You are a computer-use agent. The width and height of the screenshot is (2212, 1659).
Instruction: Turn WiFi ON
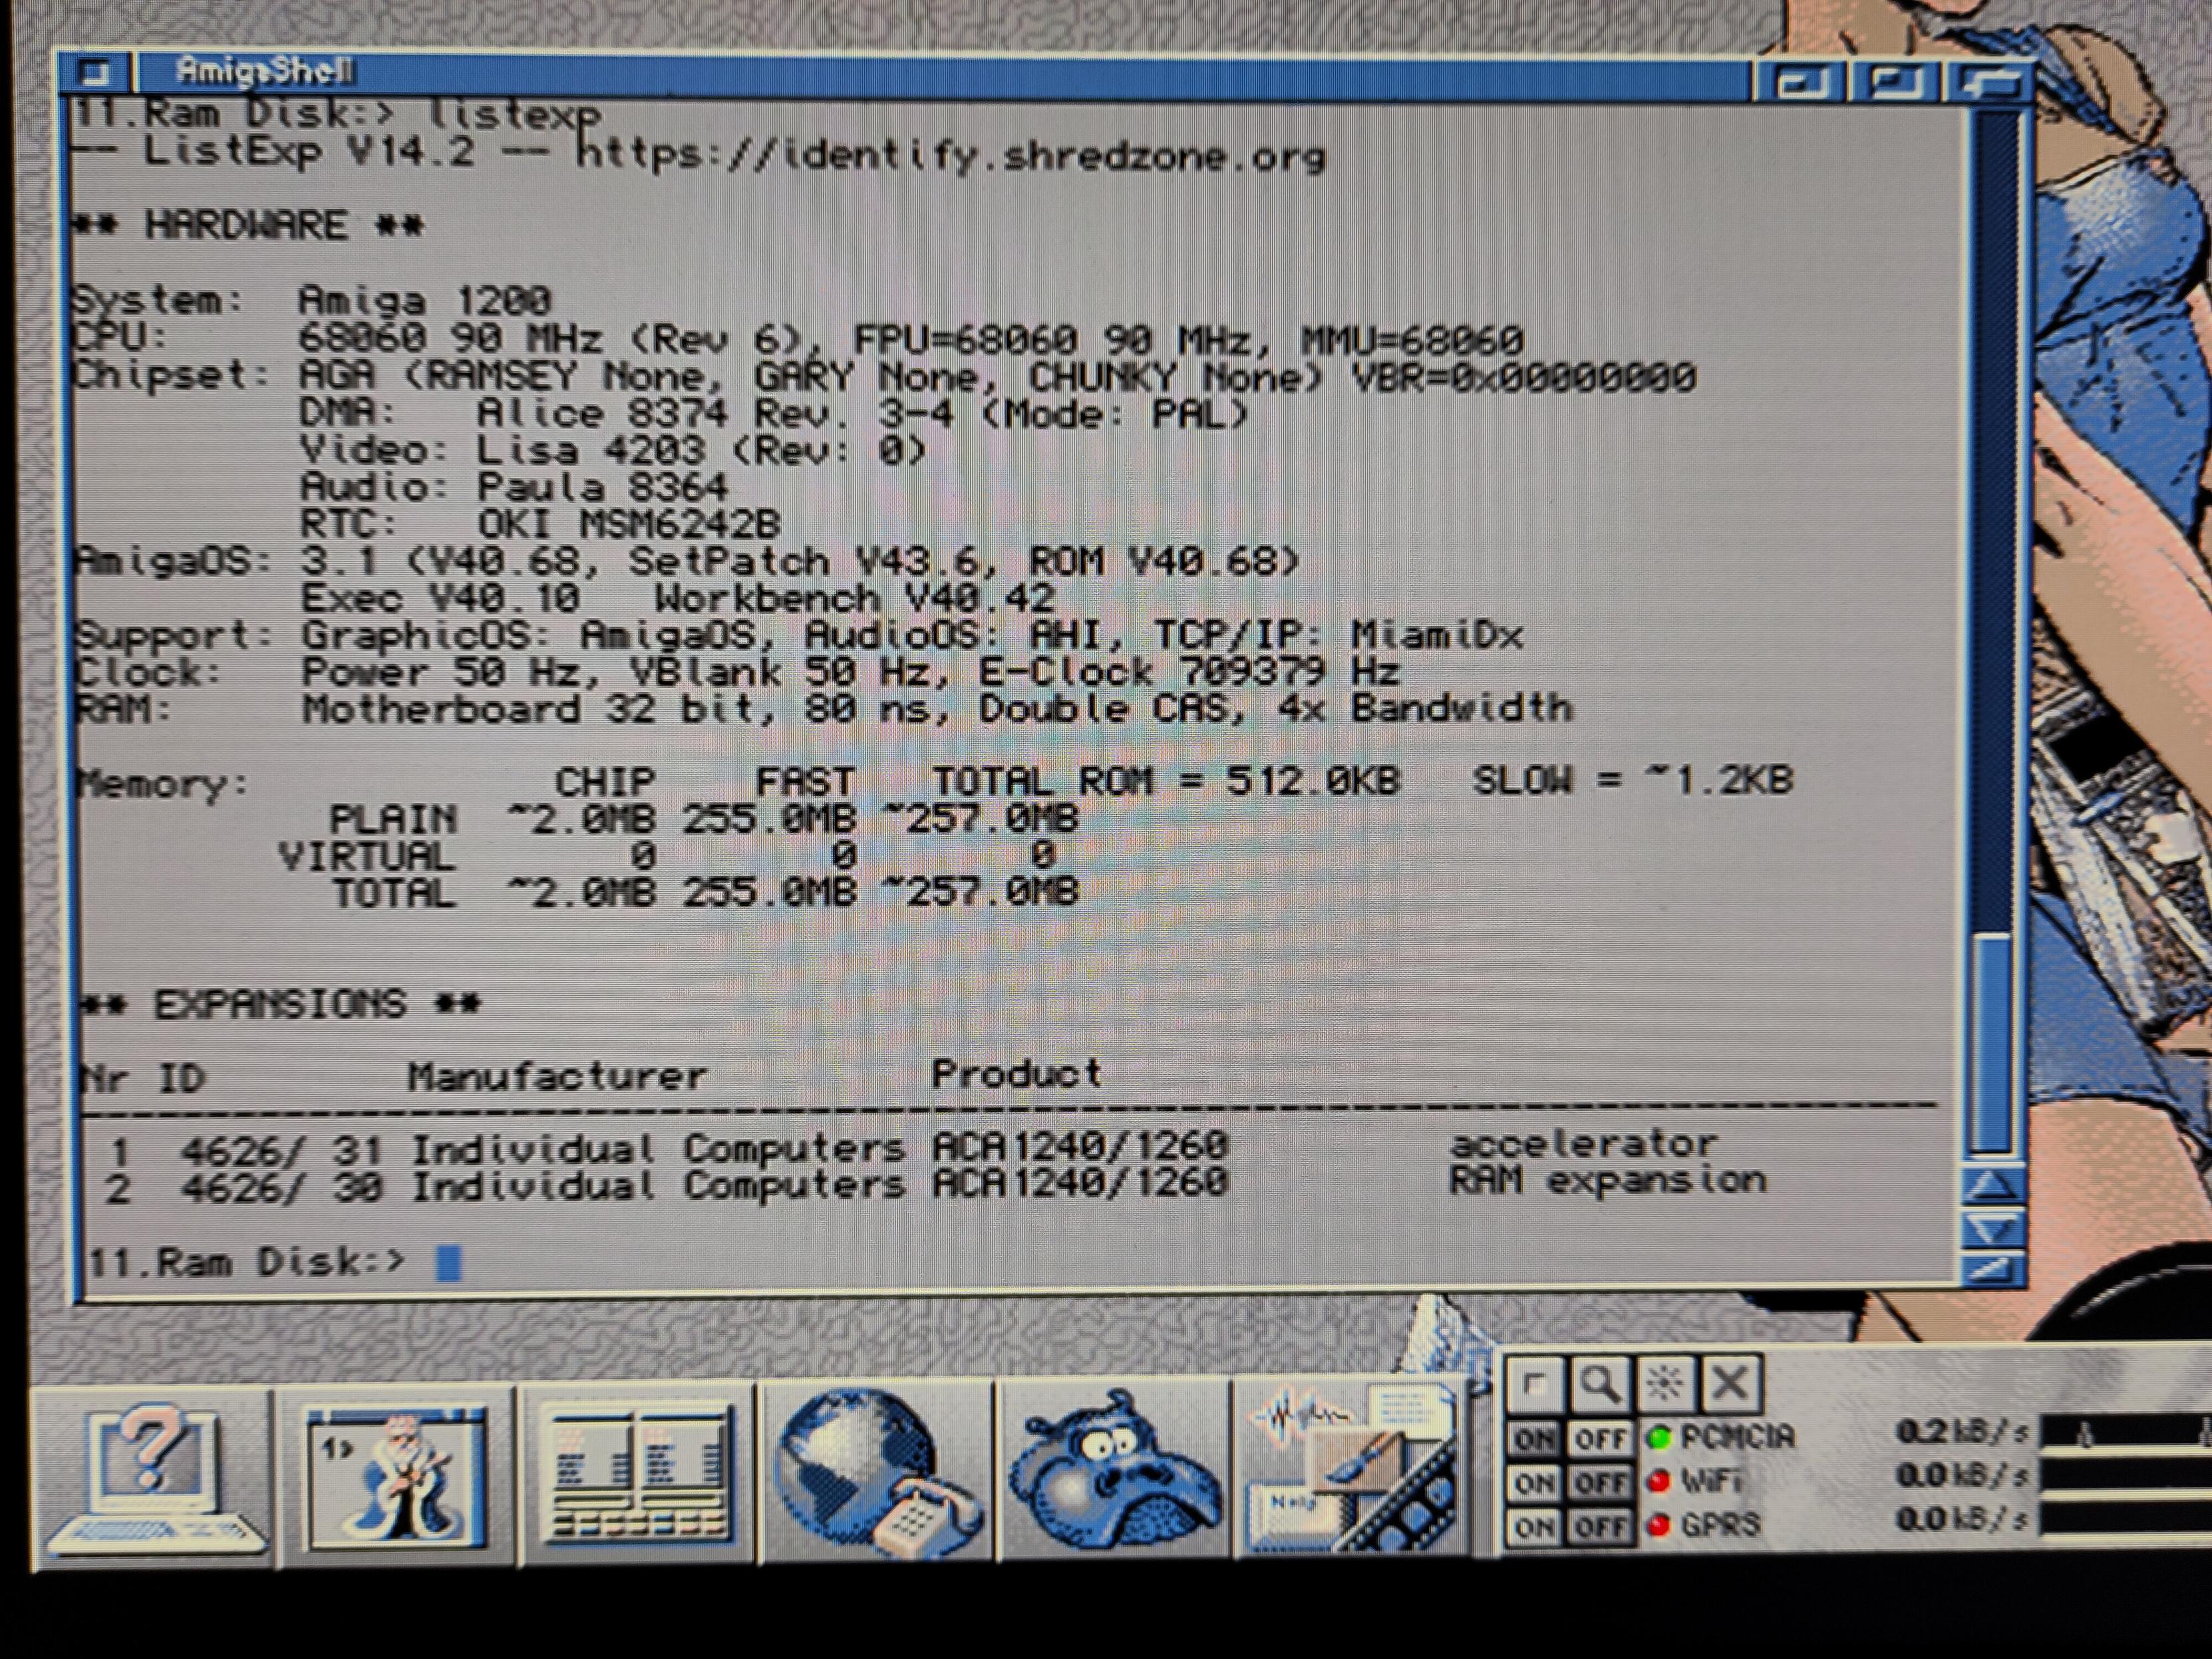(1534, 1483)
